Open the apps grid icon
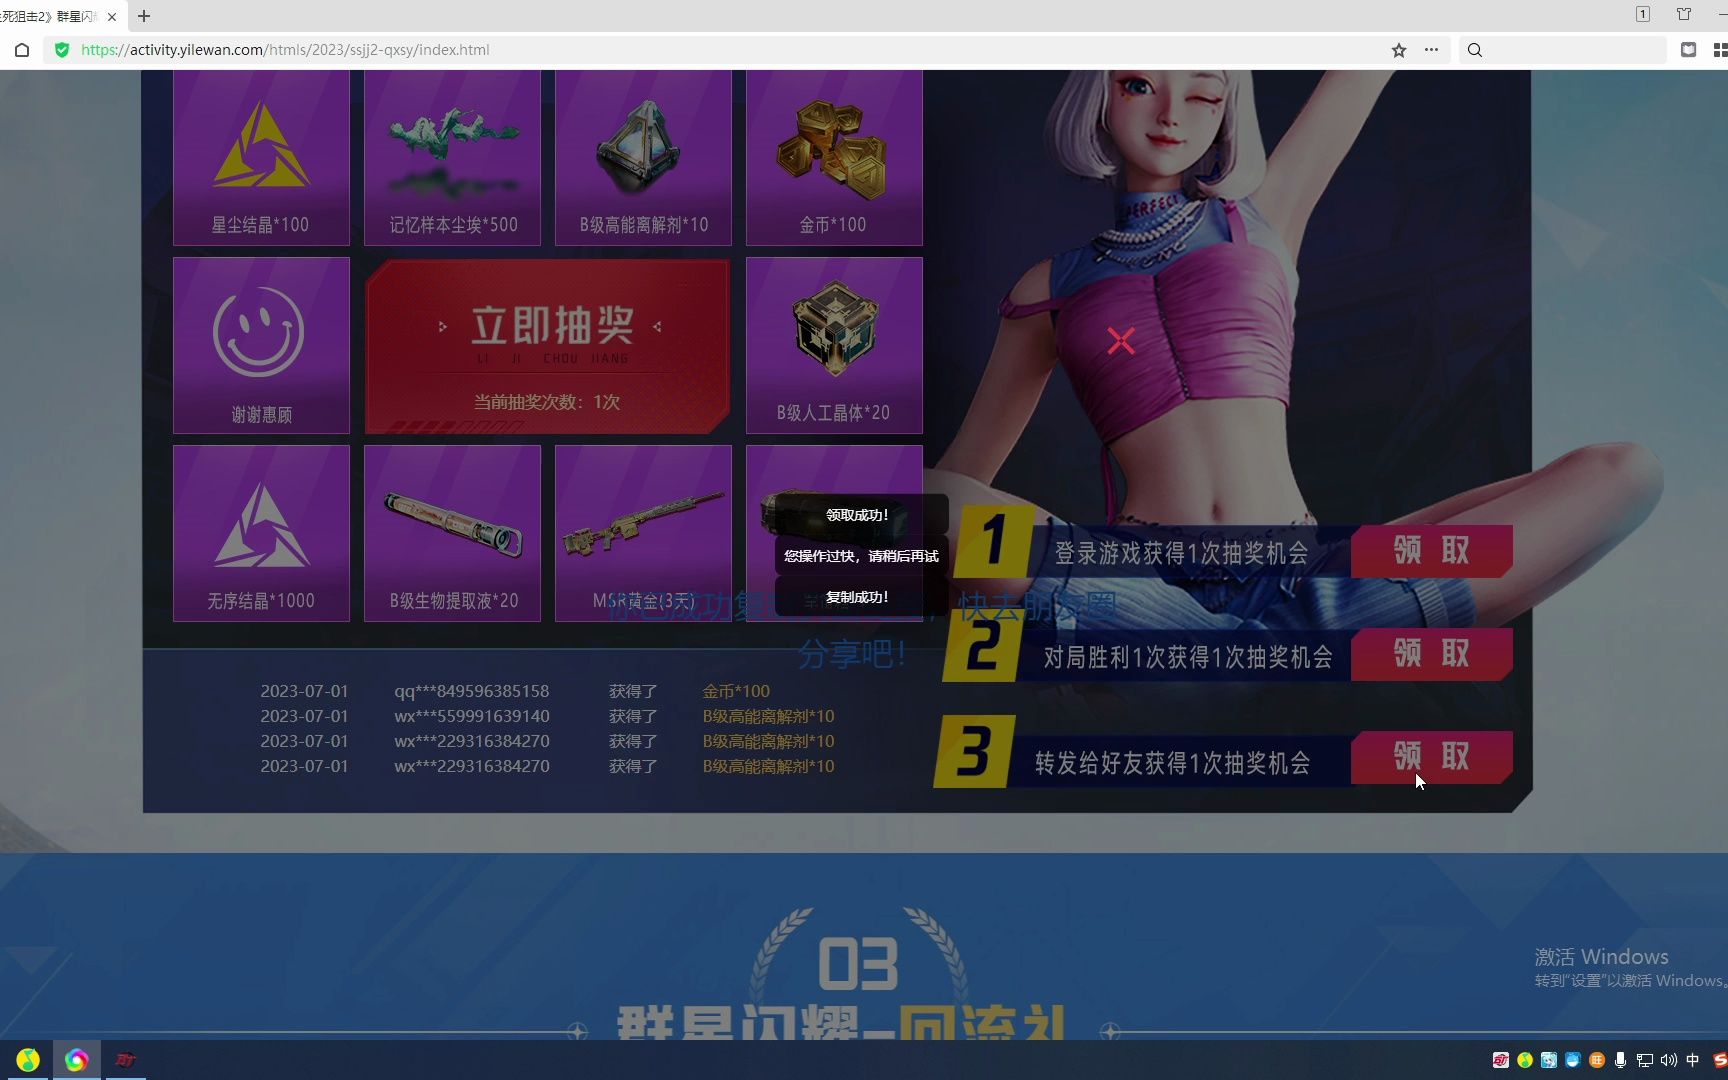This screenshot has height=1080, width=1728. (1720, 50)
